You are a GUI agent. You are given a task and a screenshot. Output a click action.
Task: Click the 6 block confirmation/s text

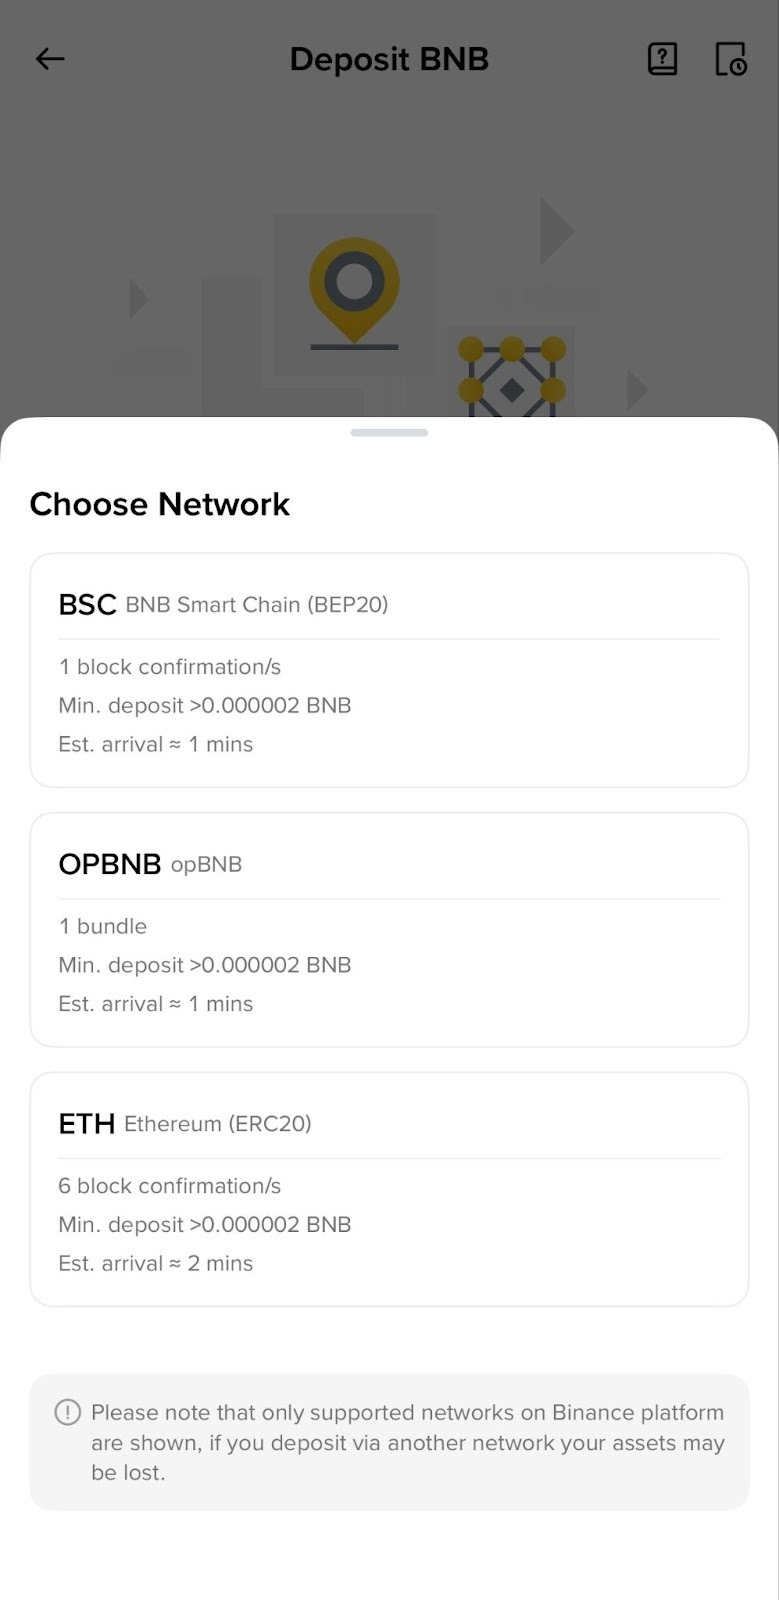[170, 1186]
